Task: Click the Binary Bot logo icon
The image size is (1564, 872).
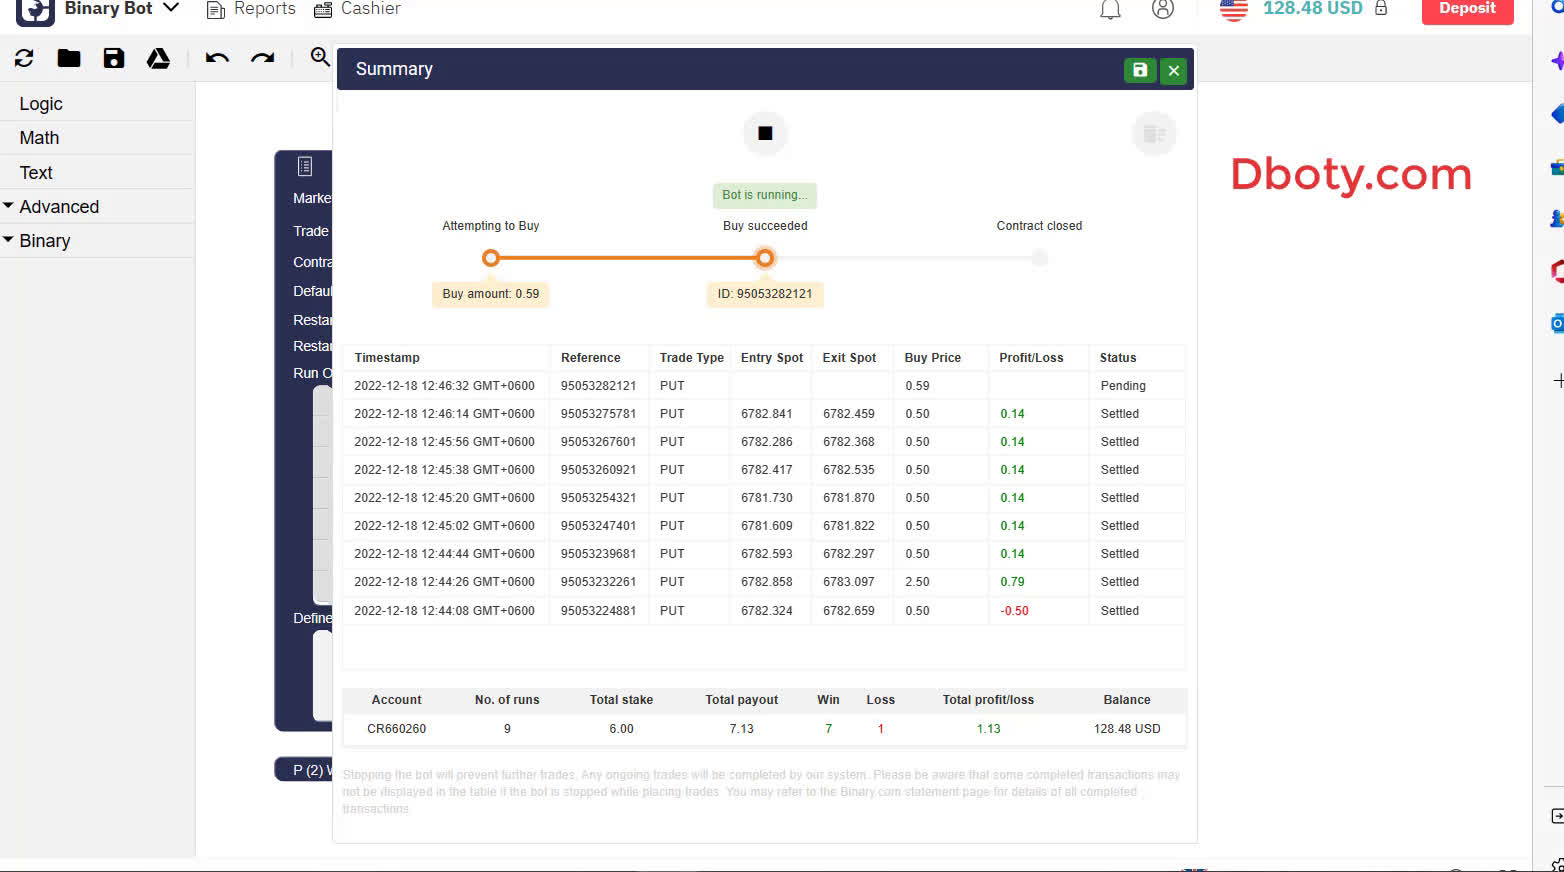Action: (35, 10)
